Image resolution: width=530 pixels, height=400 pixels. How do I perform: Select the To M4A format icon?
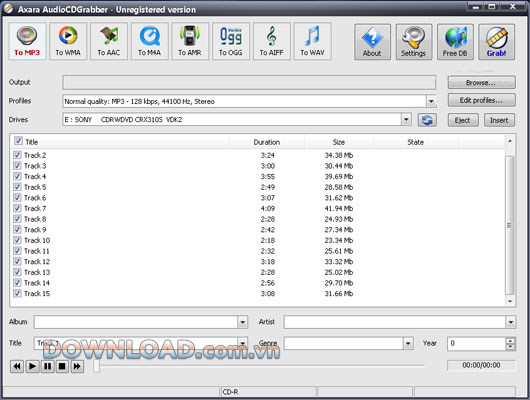[149, 41]
